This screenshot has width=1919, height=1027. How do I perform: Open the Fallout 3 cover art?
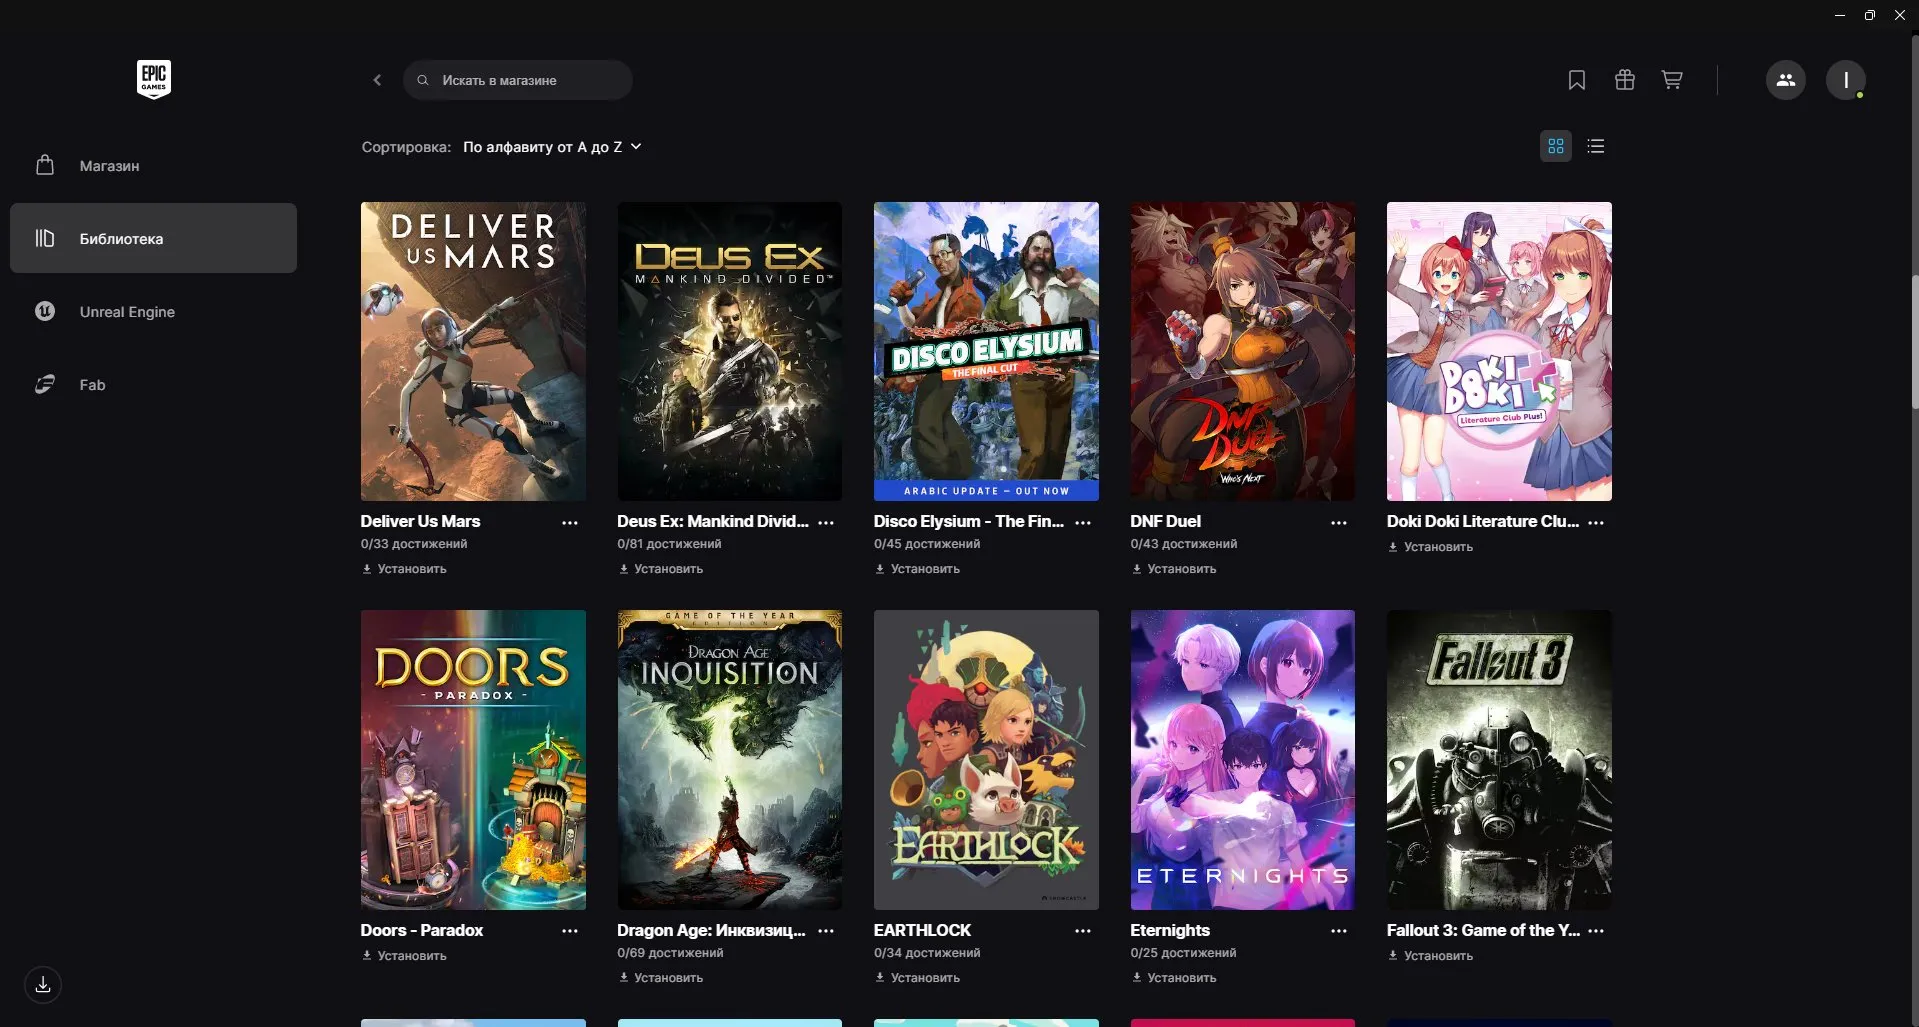tap(1499, 760)
